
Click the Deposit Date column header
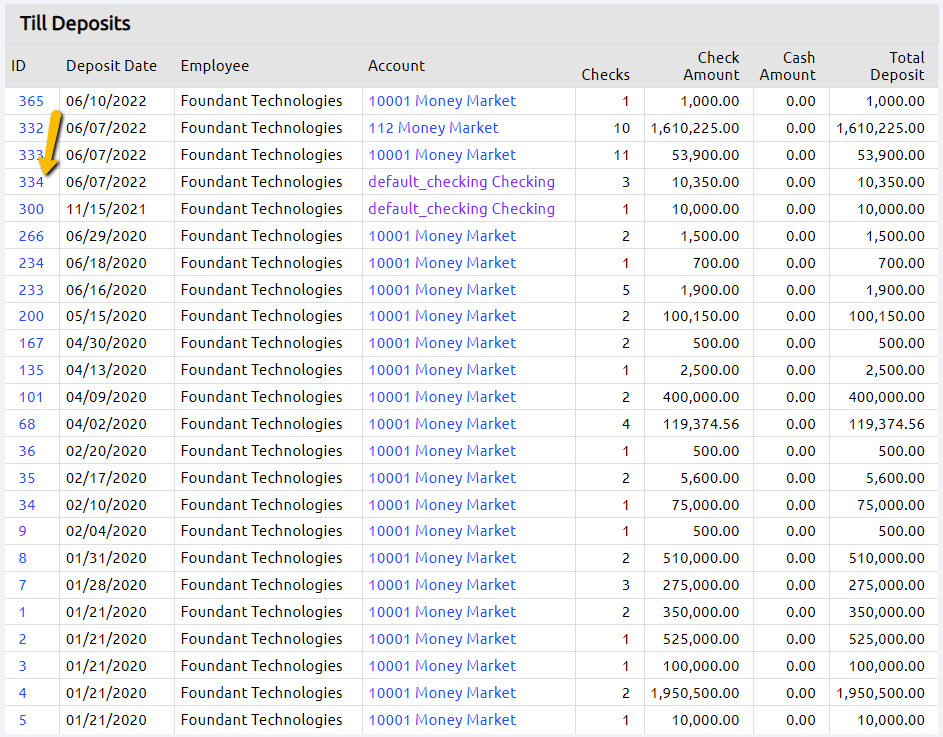[111, 66]
